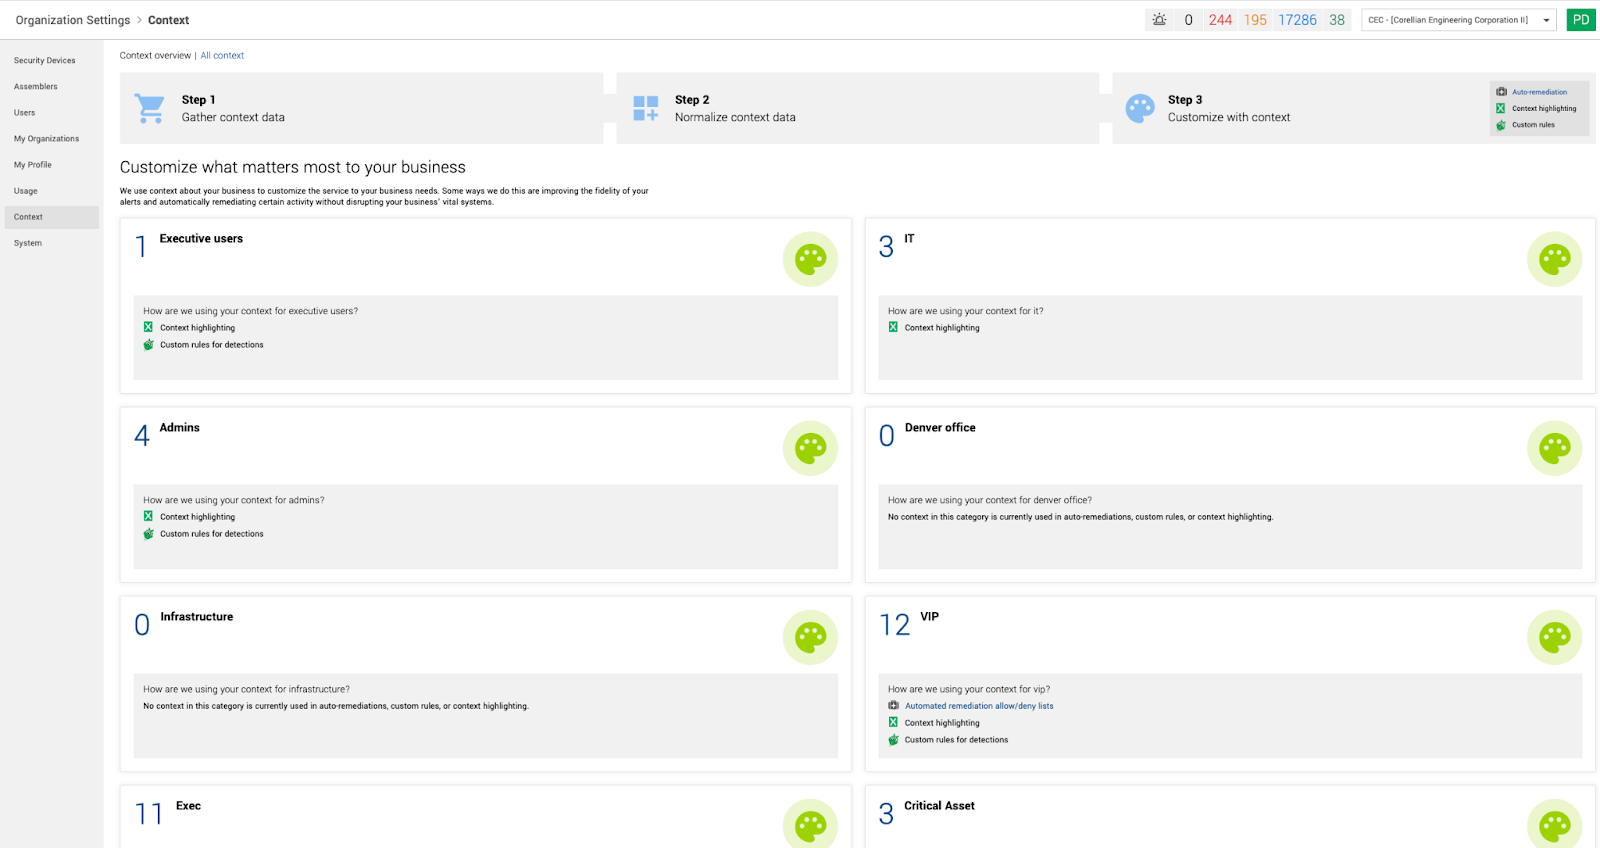Click Critical Asset card title
The height and width of the screenshot is (848, 1600).
point(939,805)
